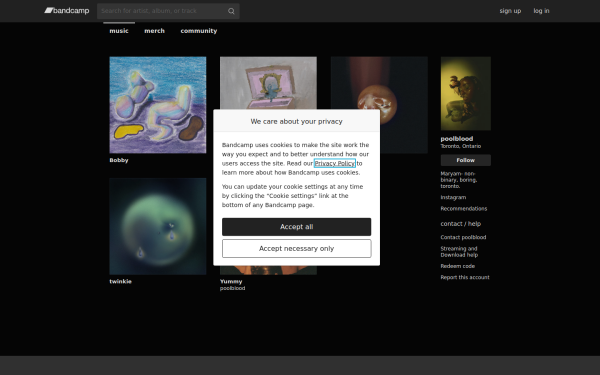Open the sign up link
This screenshot has width=600, height=375.
pos(510,11)
